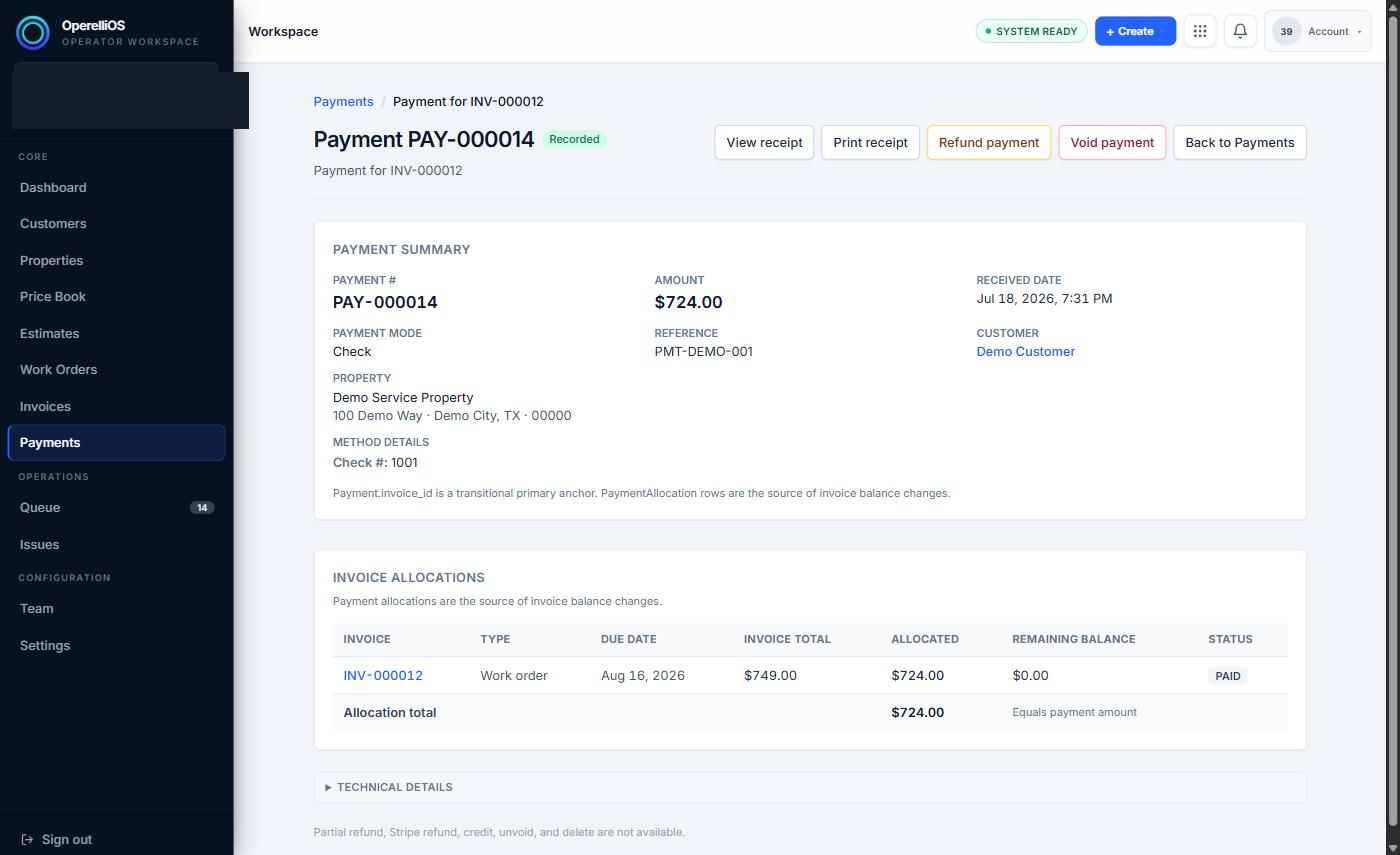This screenshot has width=1400, height=855.
Task: Go to Customers in sidebar
Action: point(116,224)
